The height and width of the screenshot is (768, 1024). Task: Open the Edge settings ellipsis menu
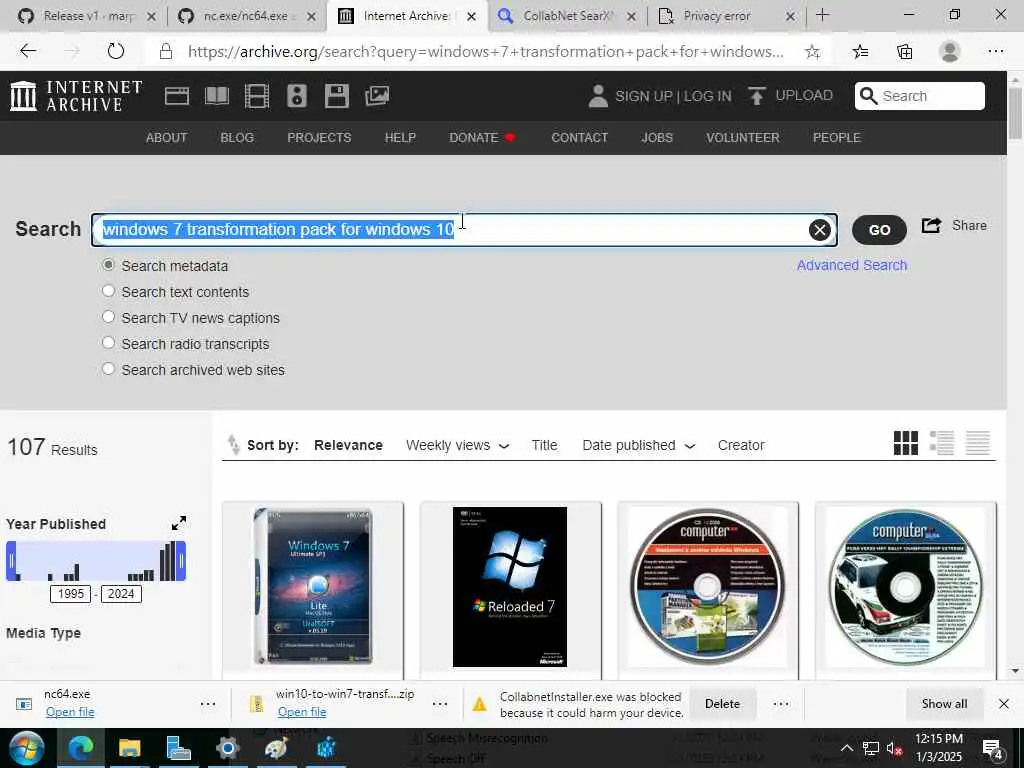(996, 51)
